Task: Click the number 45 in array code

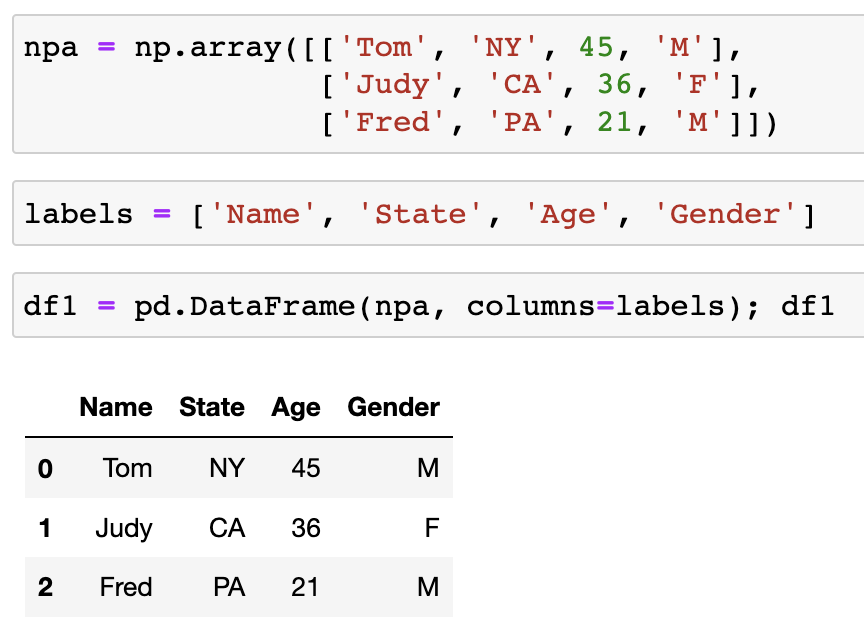Action: pos(596,47)
